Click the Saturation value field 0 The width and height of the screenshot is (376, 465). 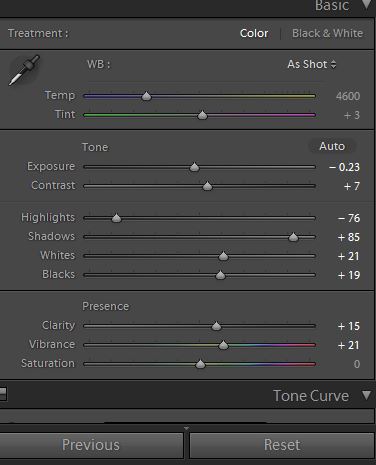(357, 364)
